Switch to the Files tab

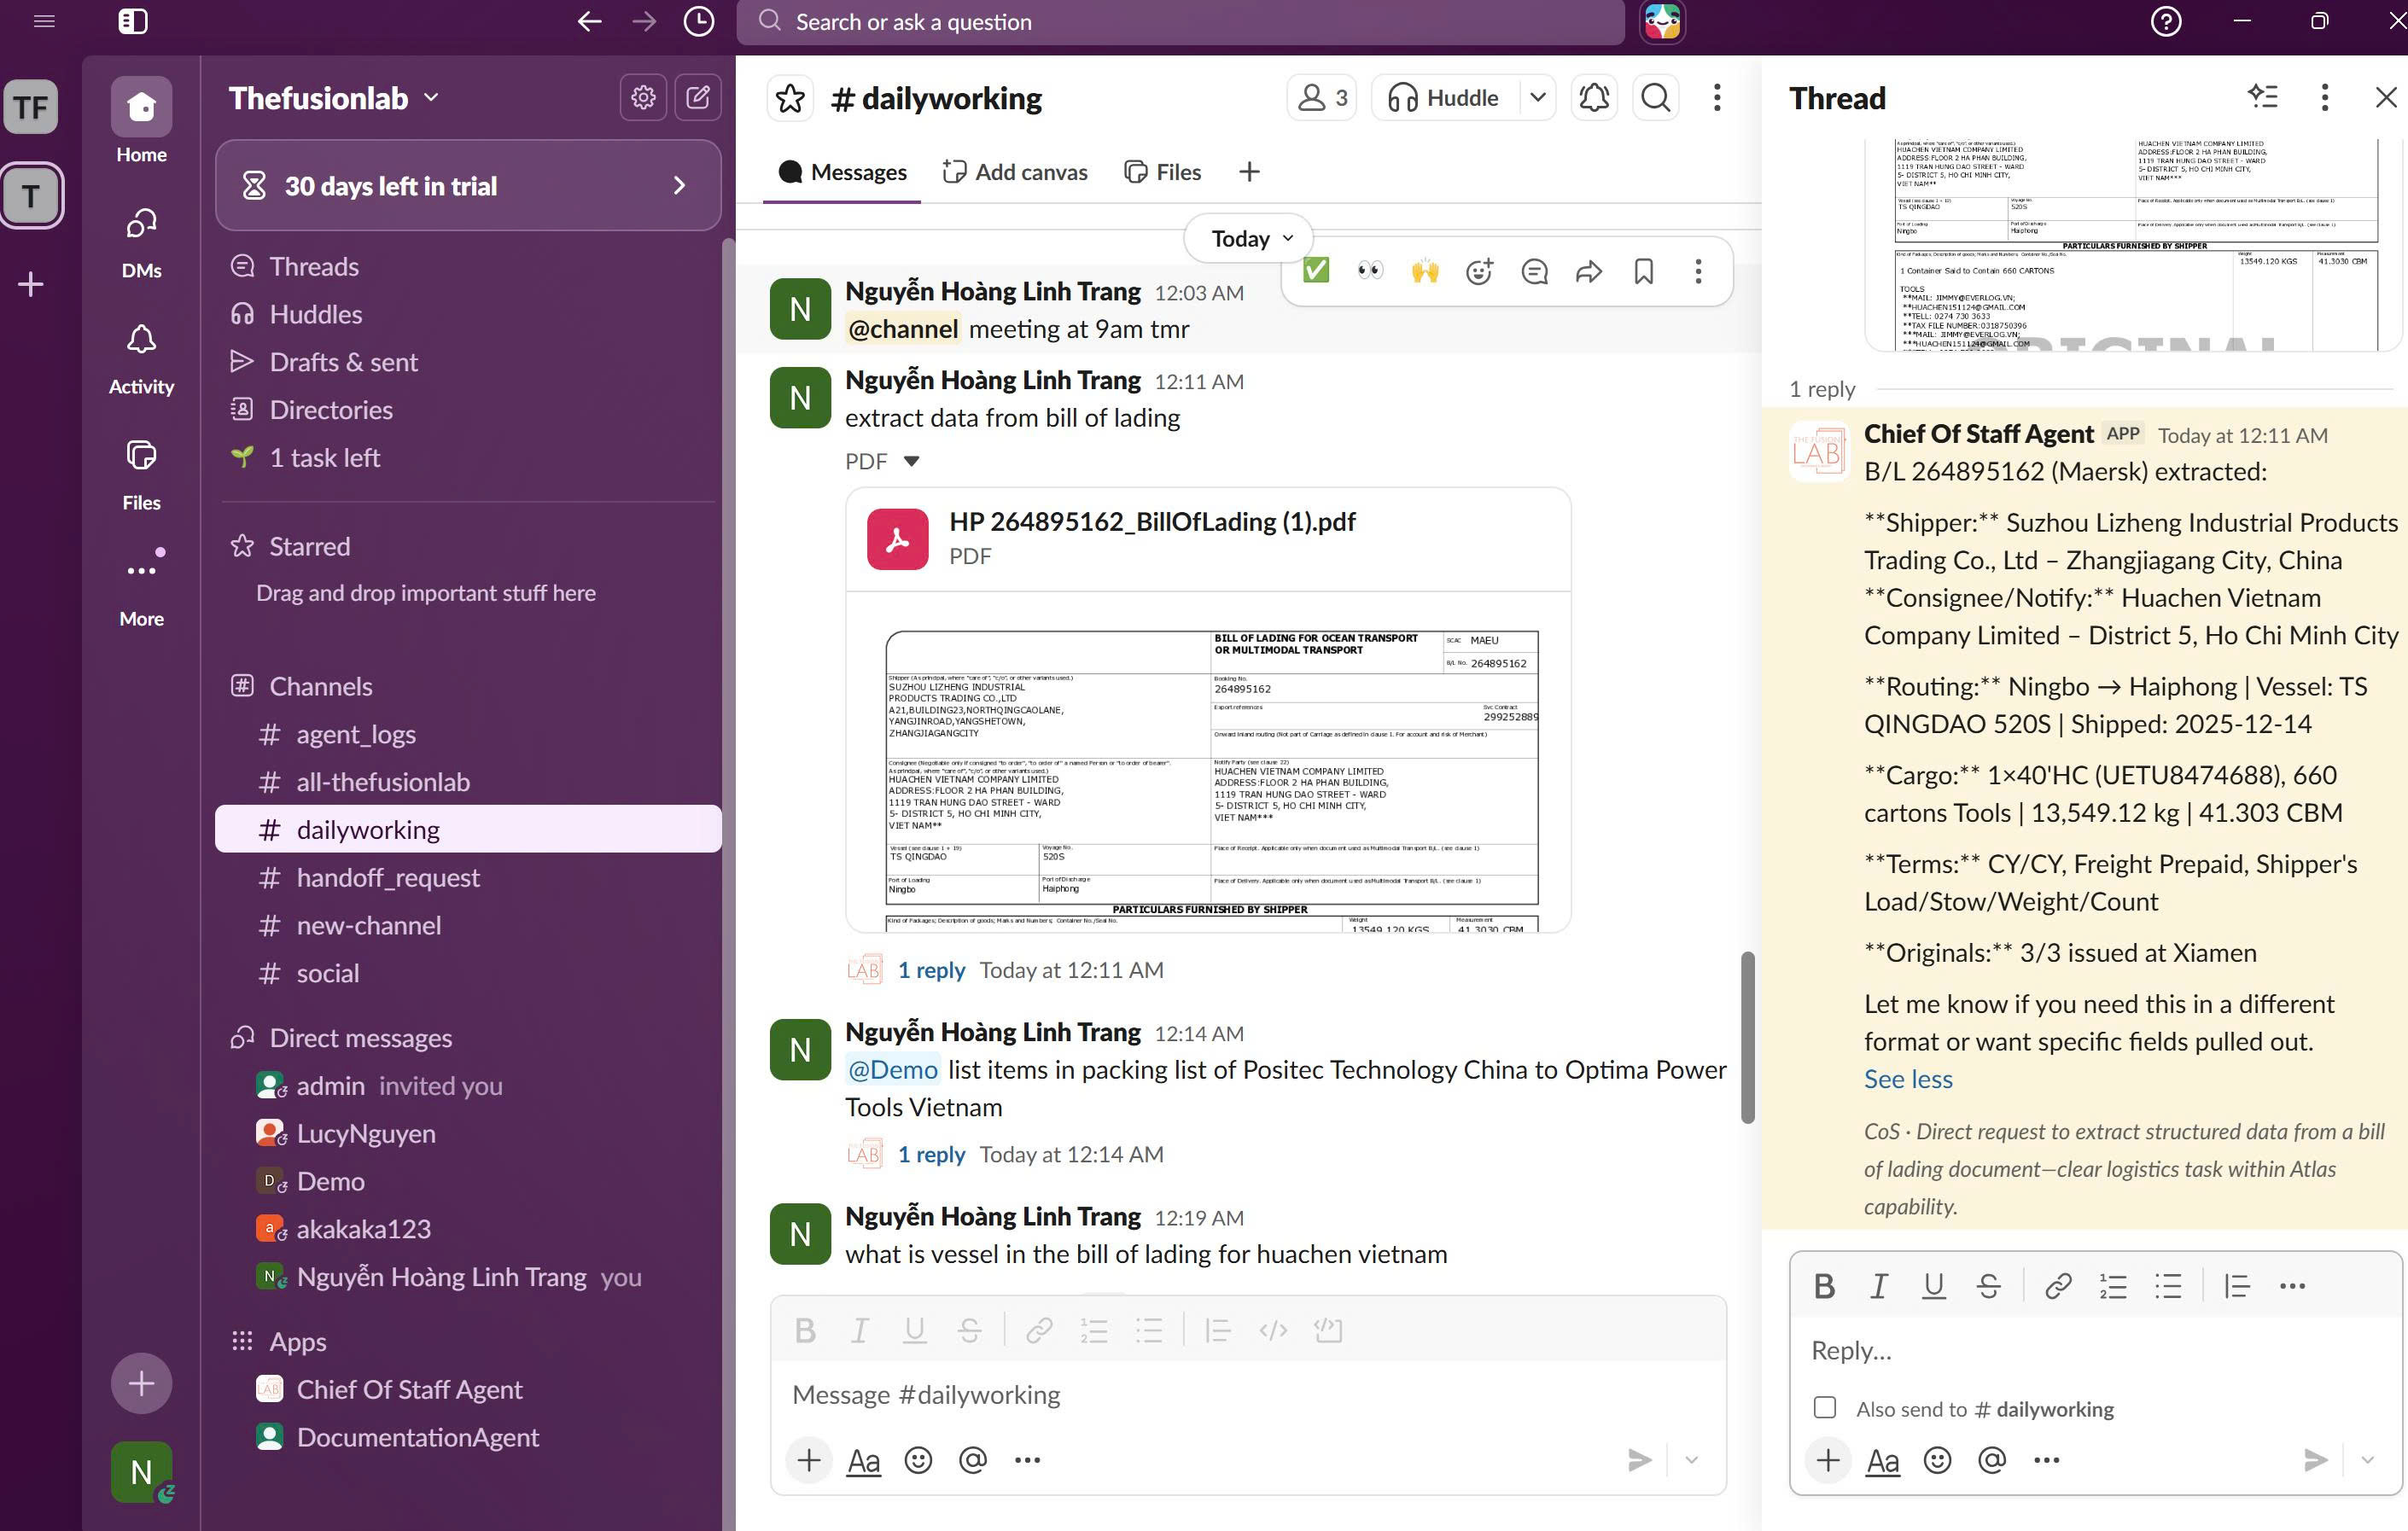(x=1163, y=172)
